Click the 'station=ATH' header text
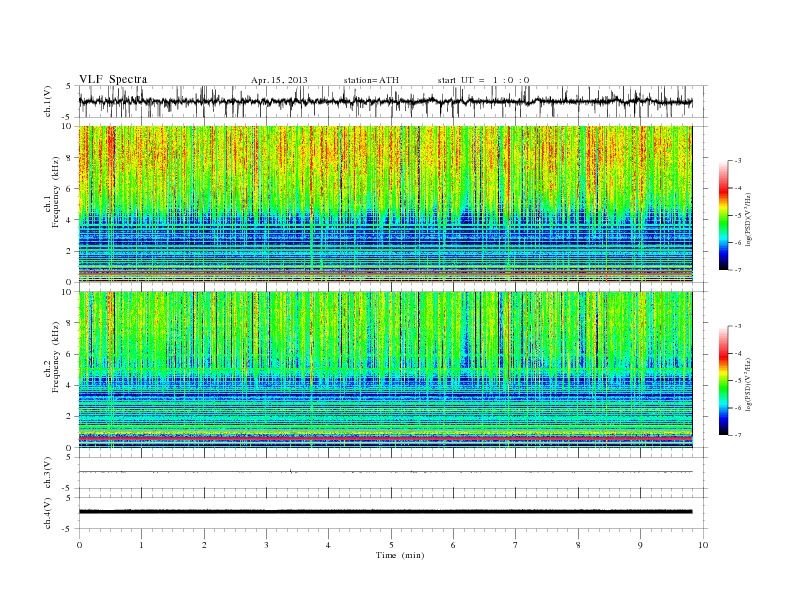 click(x=371, y=80)
